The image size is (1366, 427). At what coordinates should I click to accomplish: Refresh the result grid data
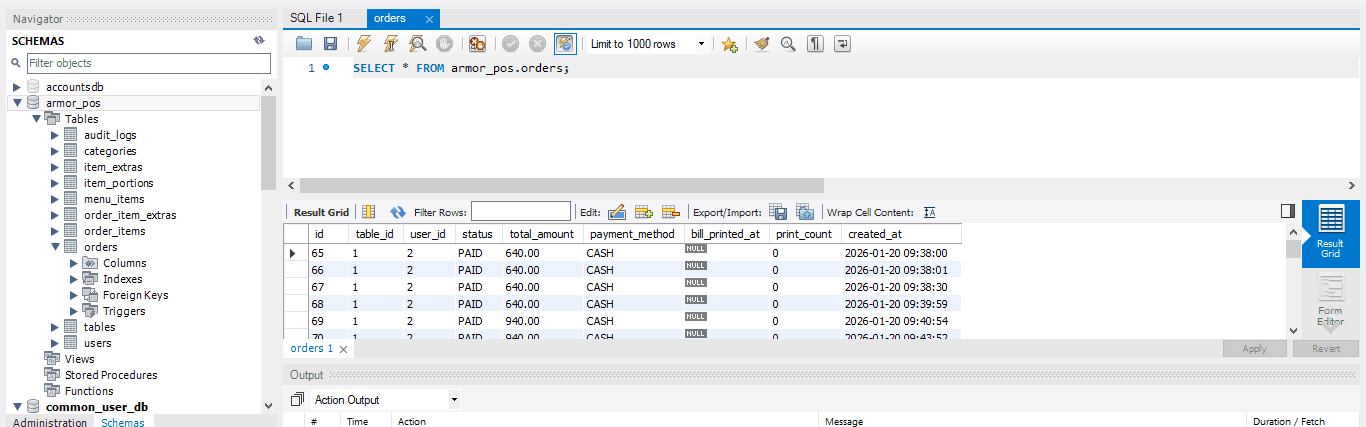coord(397,212)
